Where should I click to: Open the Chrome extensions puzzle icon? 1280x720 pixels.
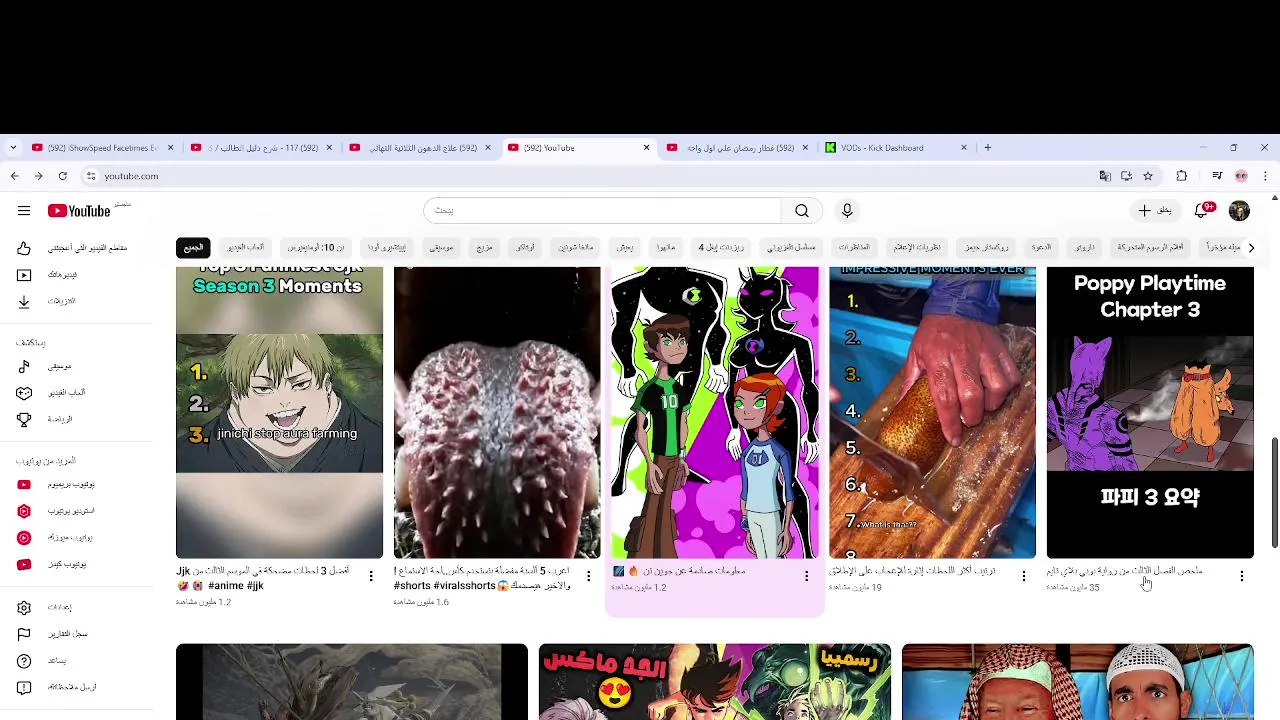click(1182, 176)
